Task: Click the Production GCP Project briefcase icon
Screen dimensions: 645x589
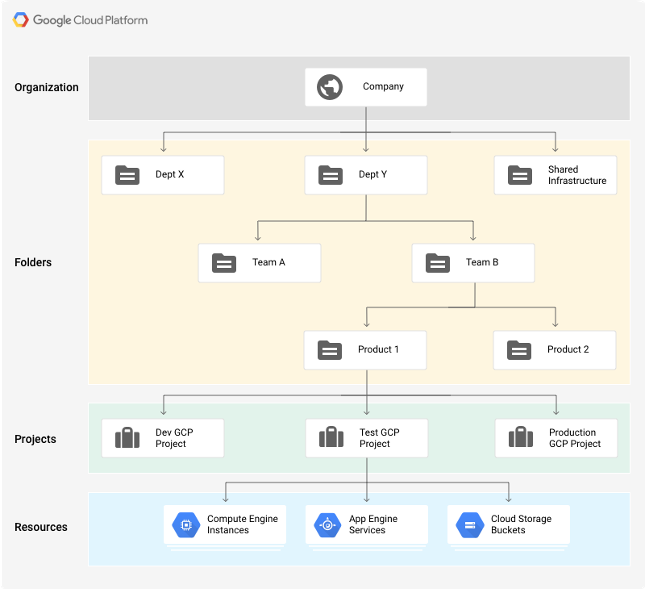Action: click(521, 436)
